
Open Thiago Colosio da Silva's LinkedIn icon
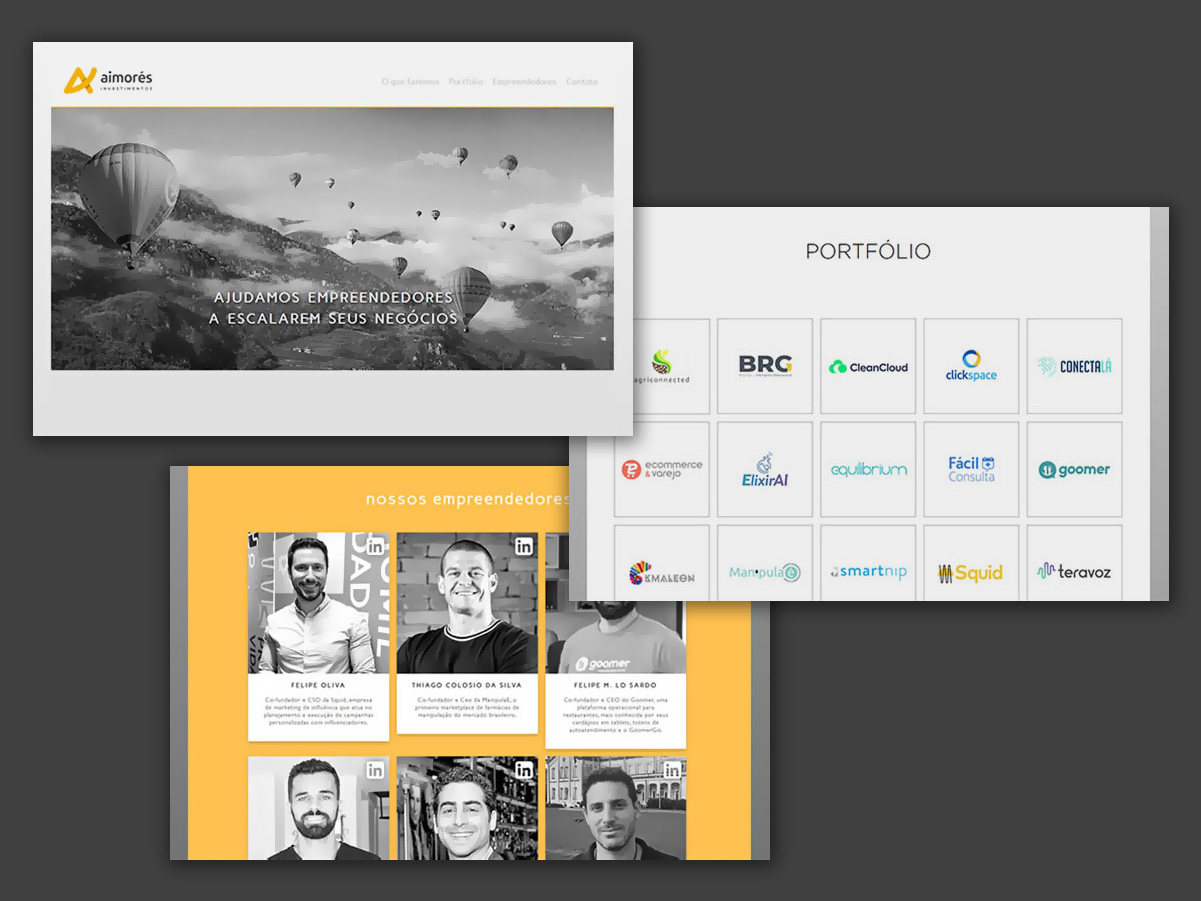coord(524,546)
